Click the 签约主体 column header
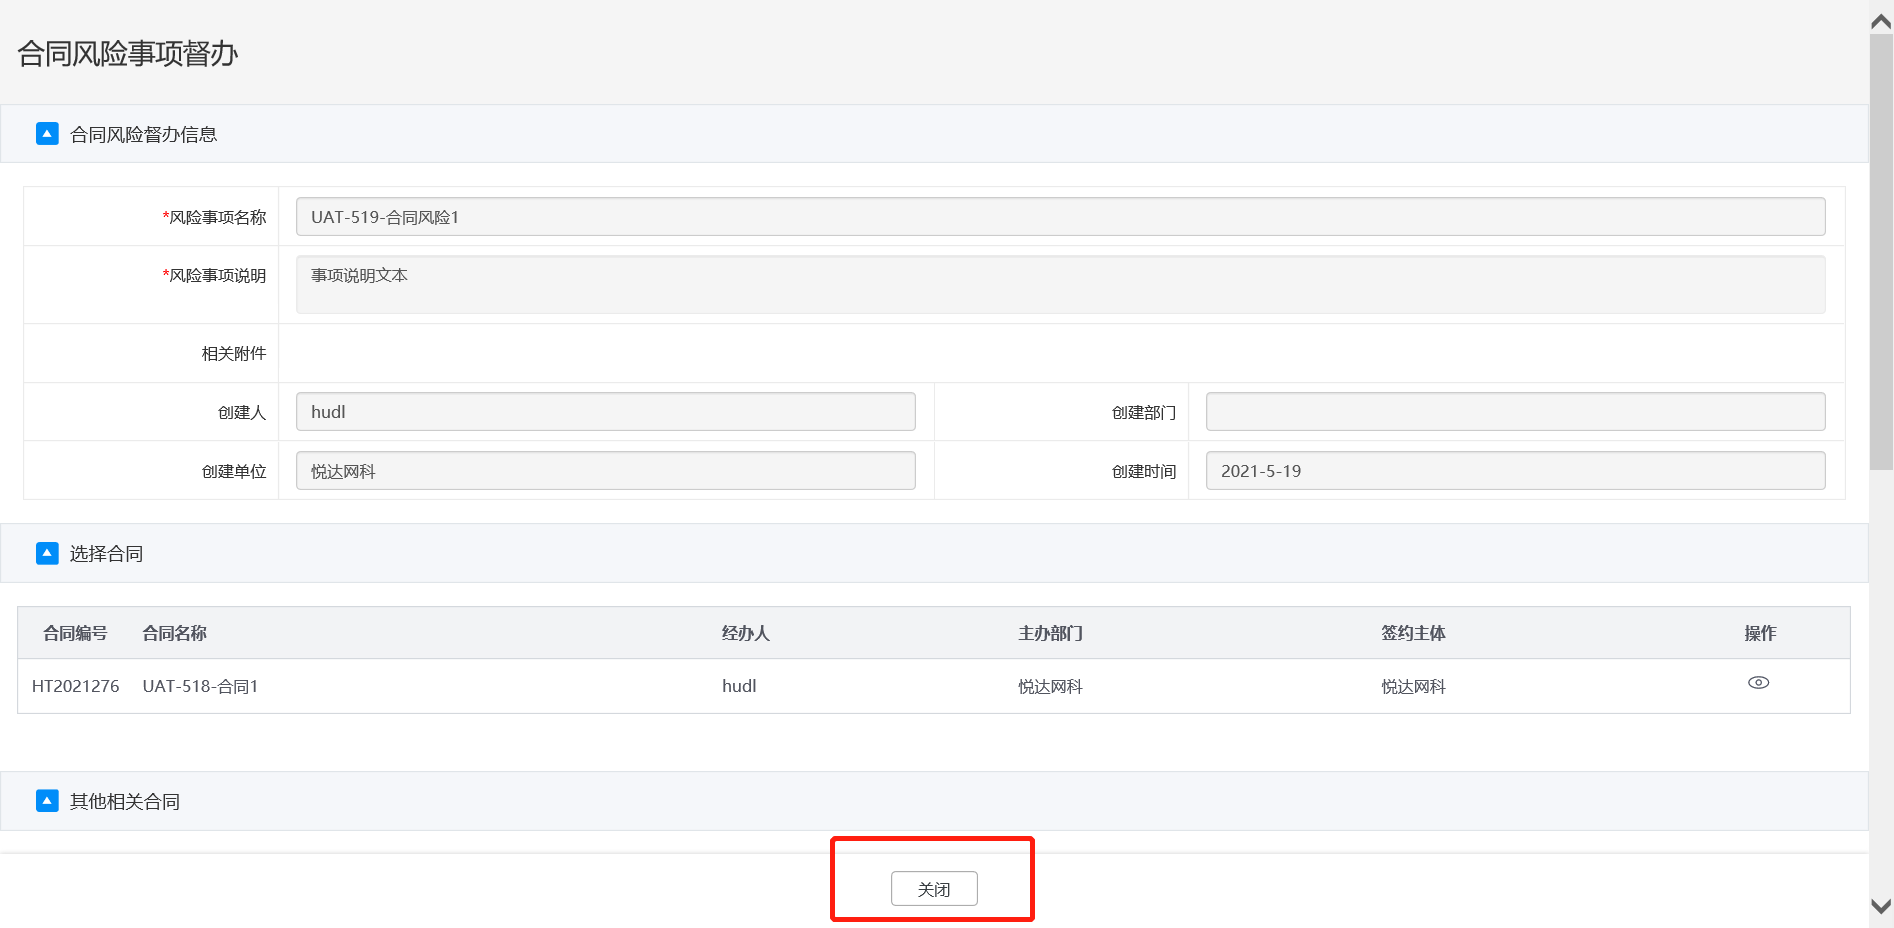Image resolution: width=1894 pixels, height=928 pixels. coord(1413,633)
